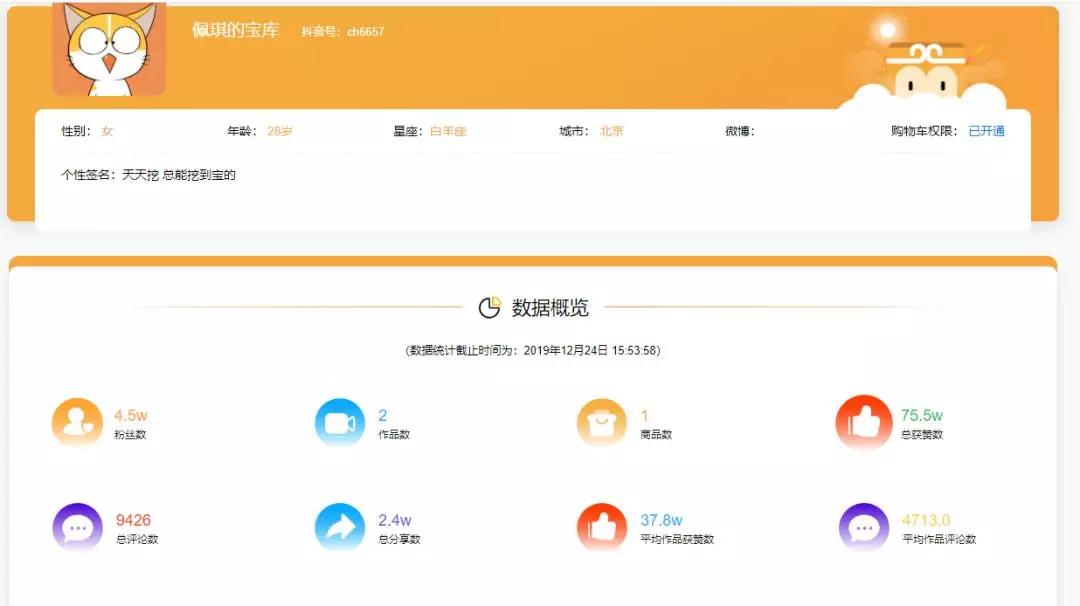Click the chat bubble icon beside 平均作品评论数
Viewport: 1080px width, 606px height.
click(x=864, y=527)
